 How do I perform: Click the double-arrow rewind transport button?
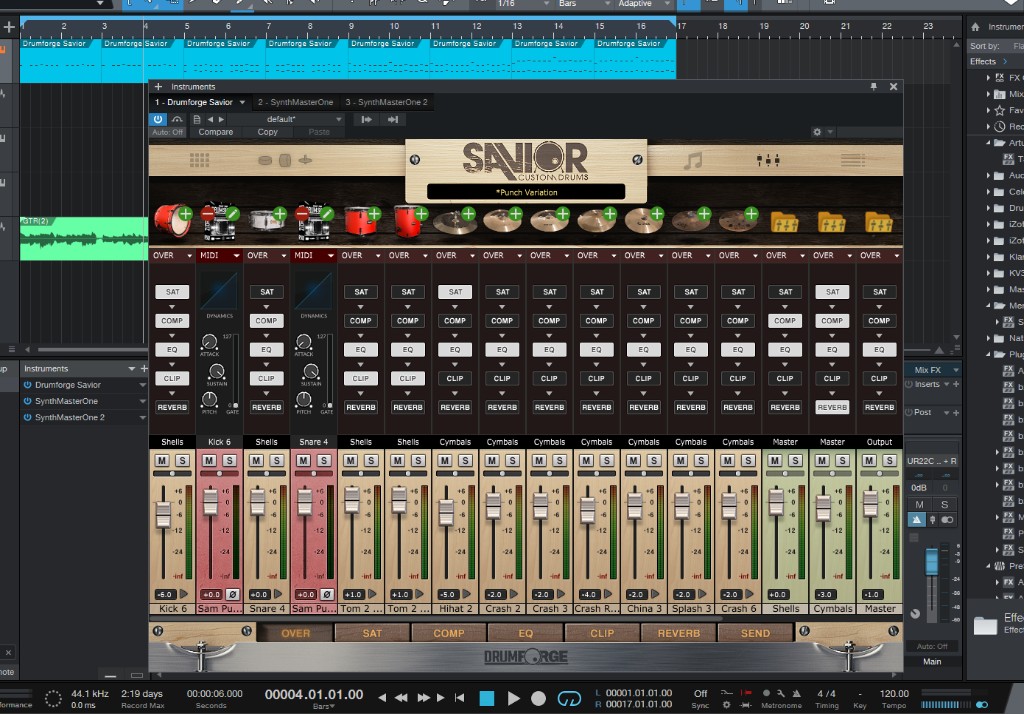tap(401, 698)
